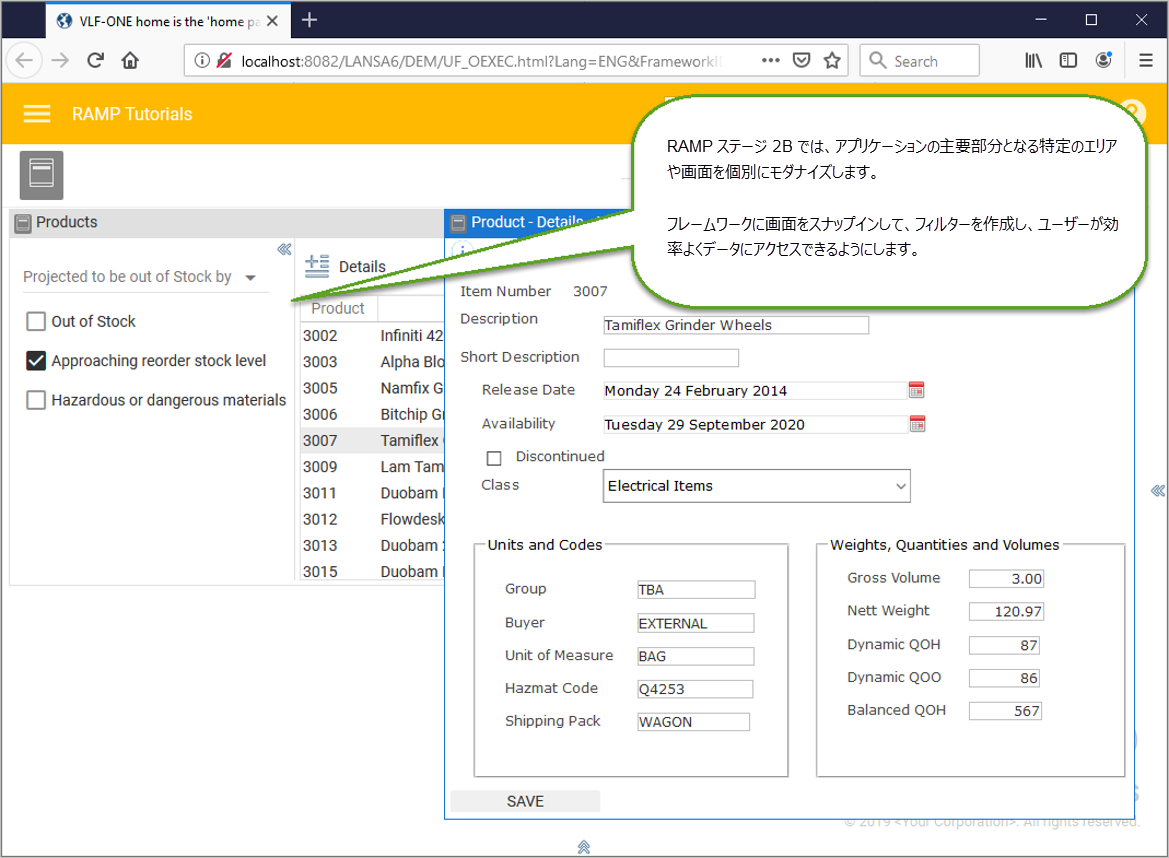This screenshot has height=858, width=1169.
Task: Toggle the browser sidebar
Action: click(x=1068, y=60)
